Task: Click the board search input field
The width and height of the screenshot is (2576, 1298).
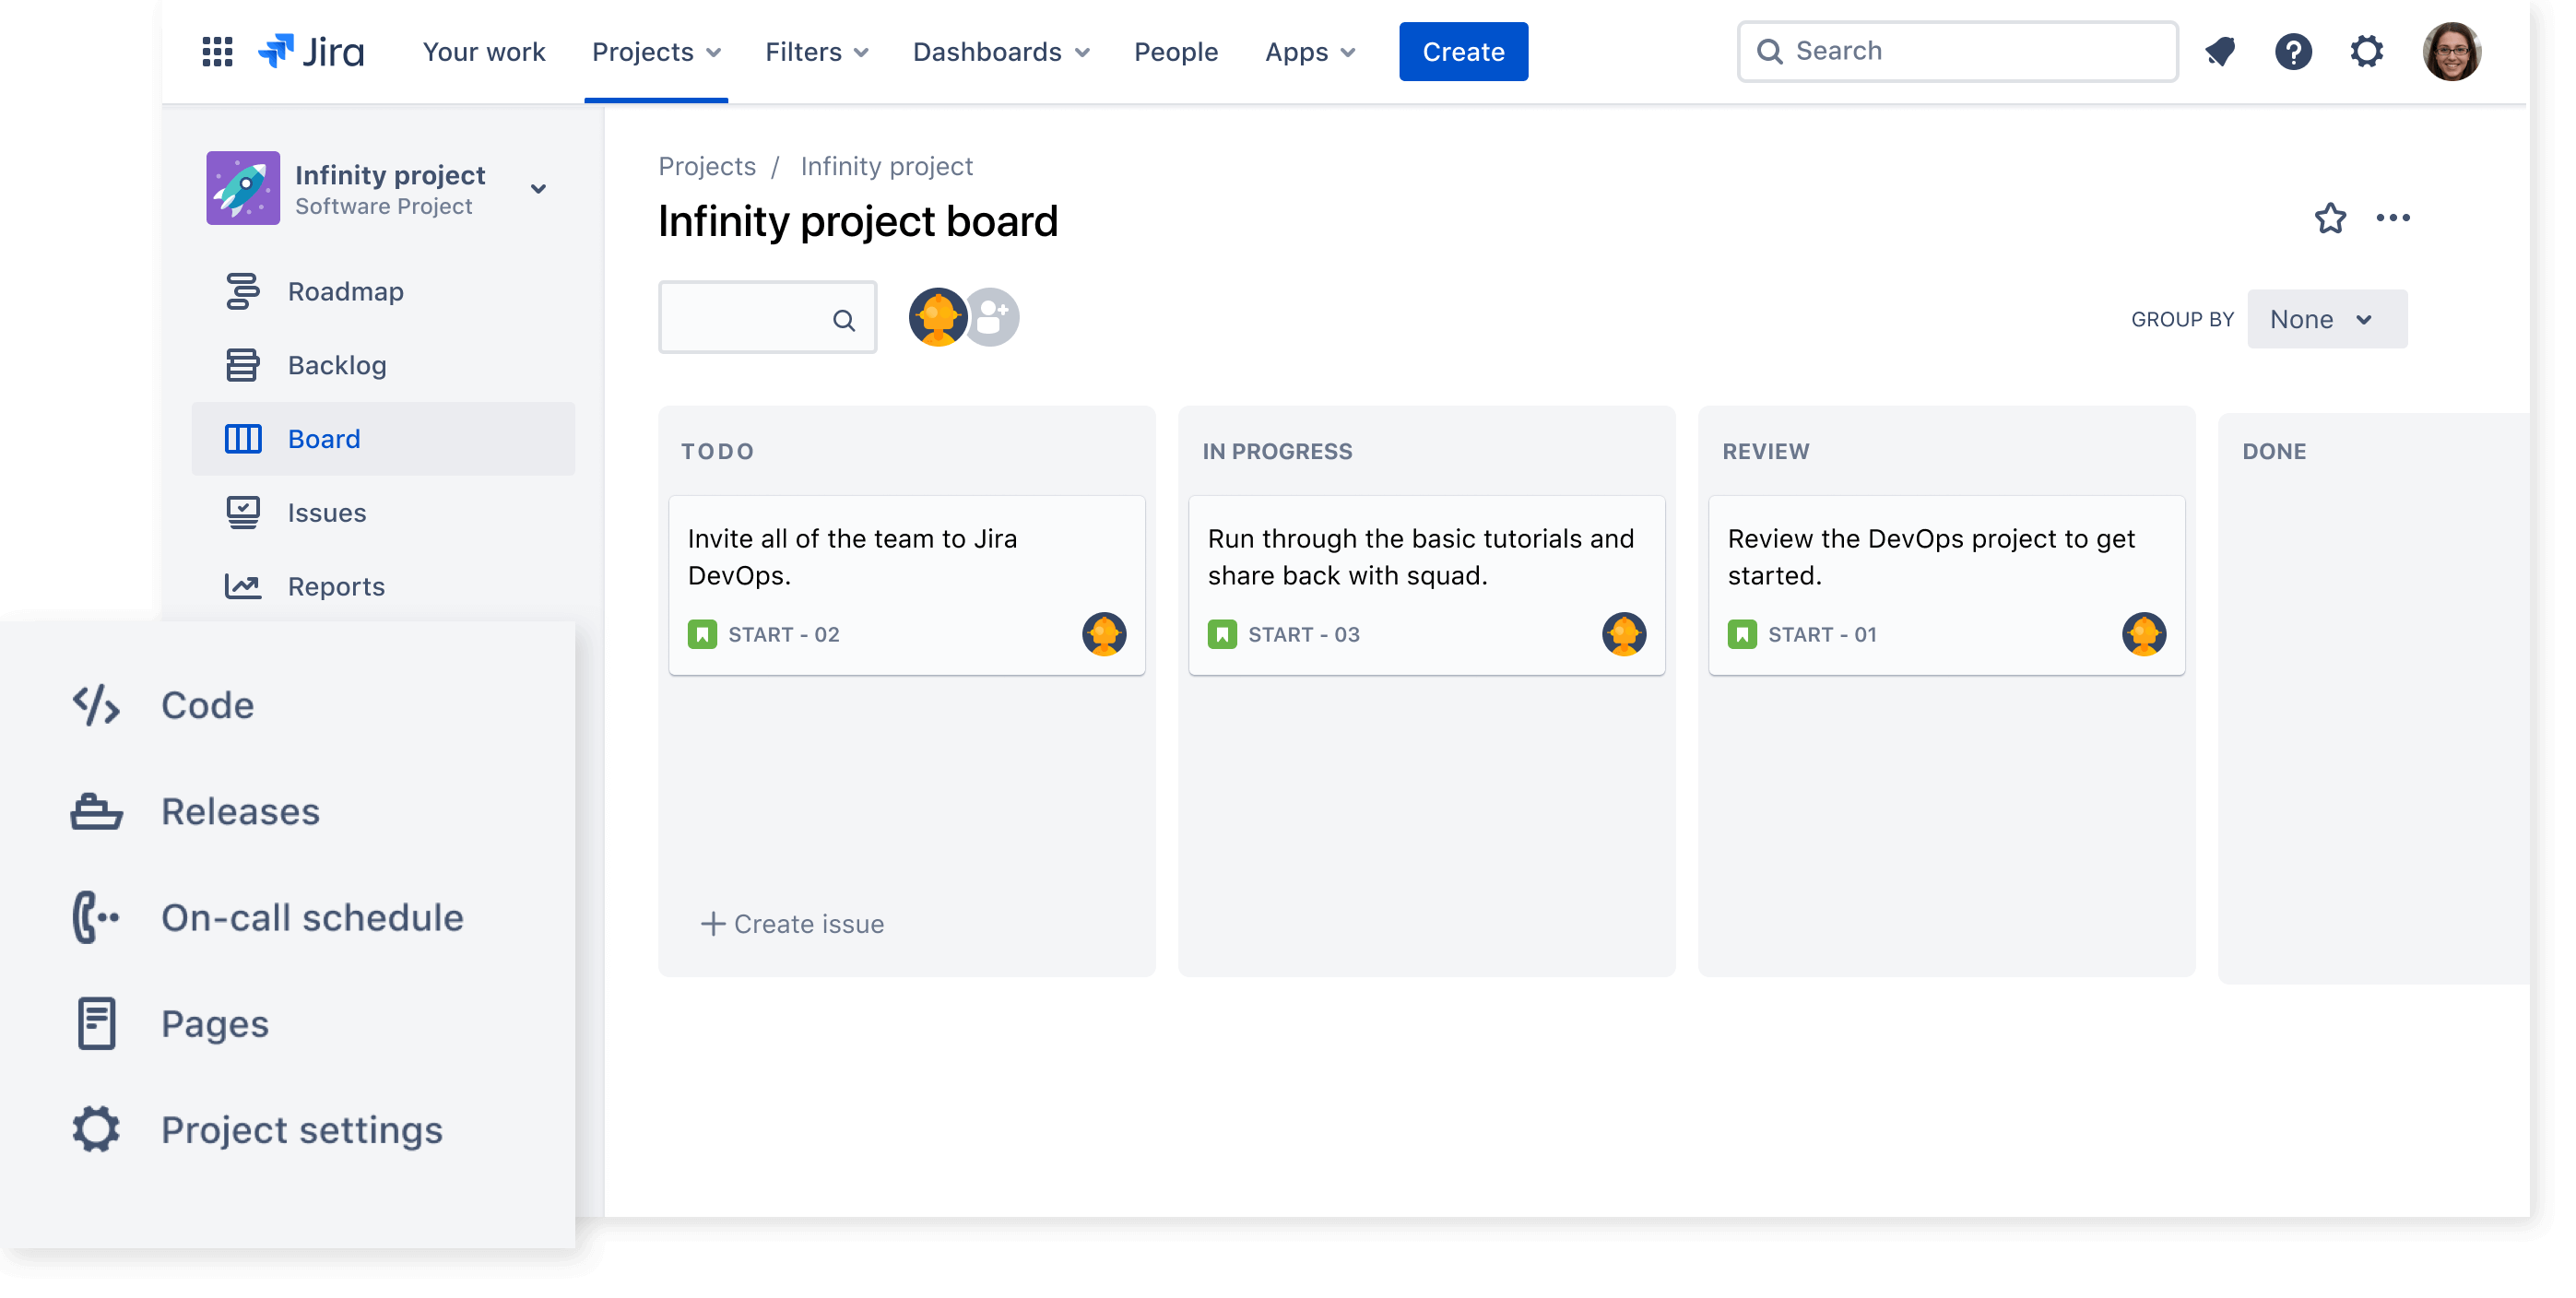Action: 766,320
